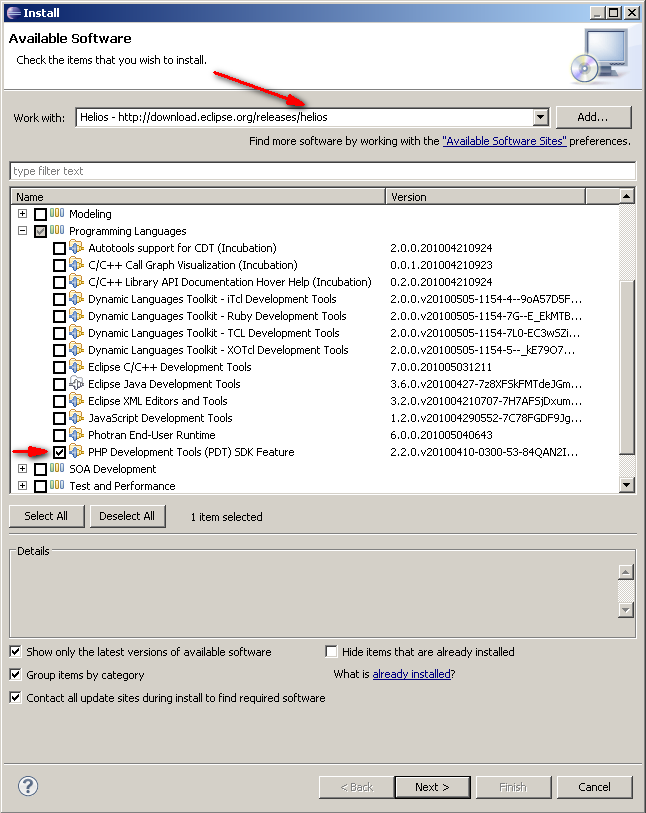Click the Cancel button

[x=595, y=787]
